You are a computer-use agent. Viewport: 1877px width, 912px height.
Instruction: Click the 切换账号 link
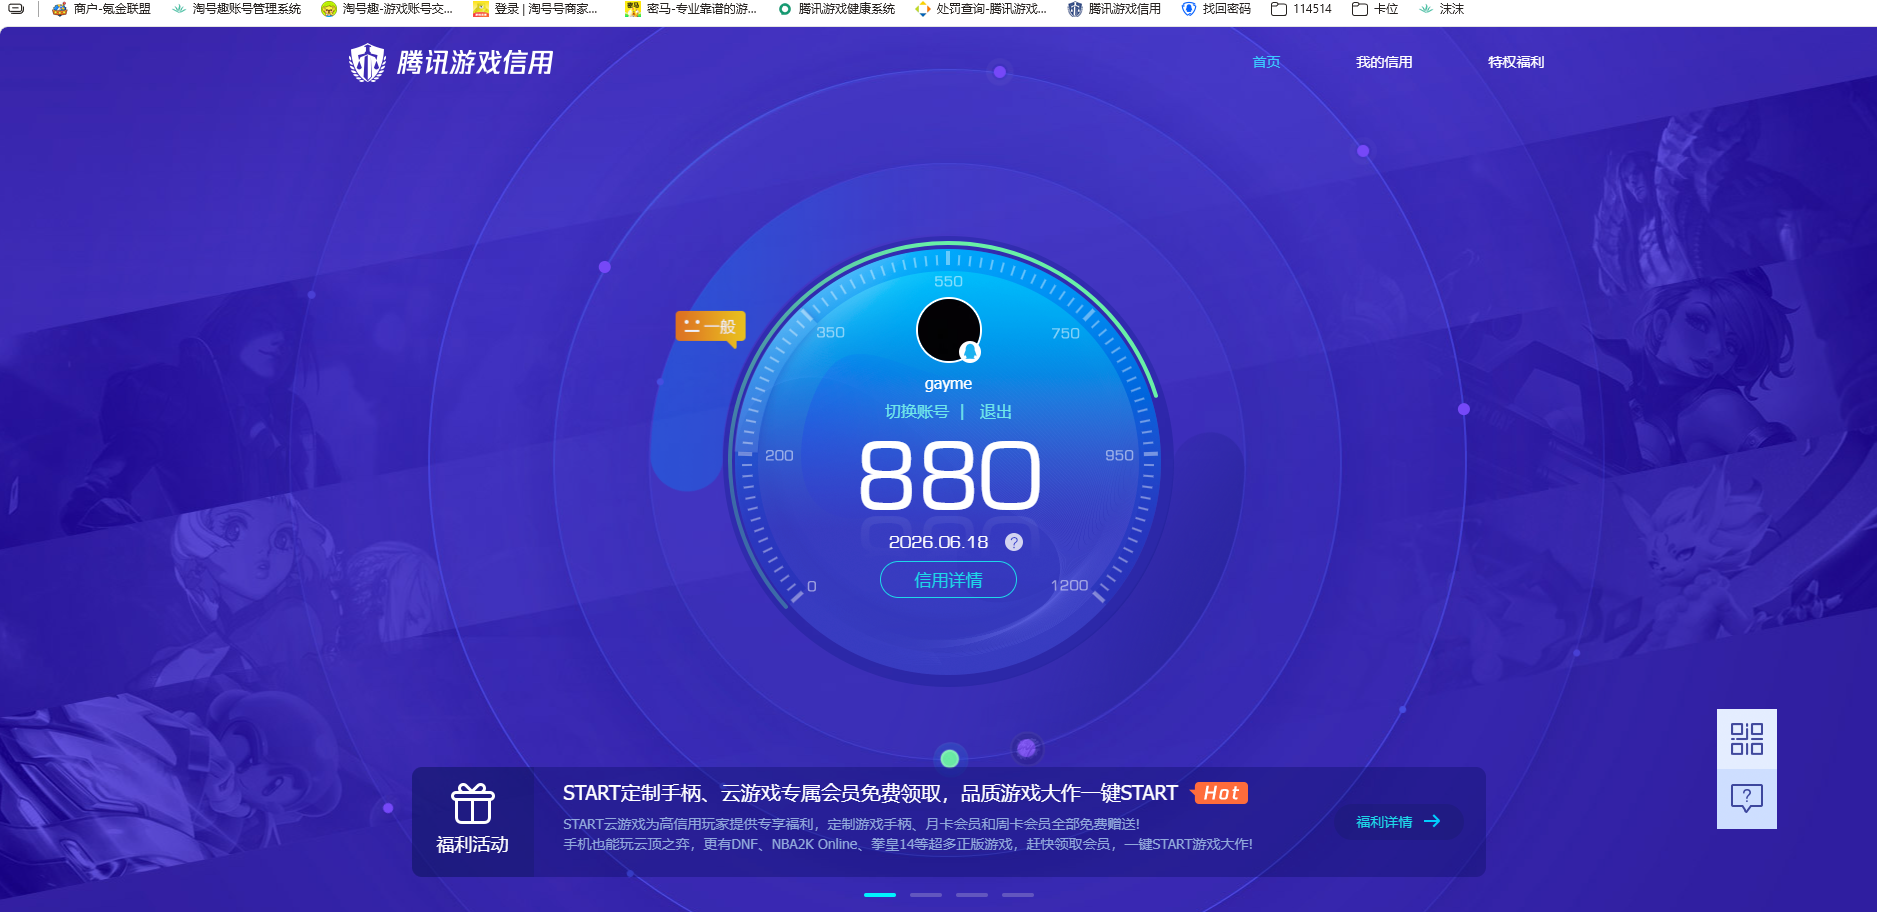coord(916,412)
